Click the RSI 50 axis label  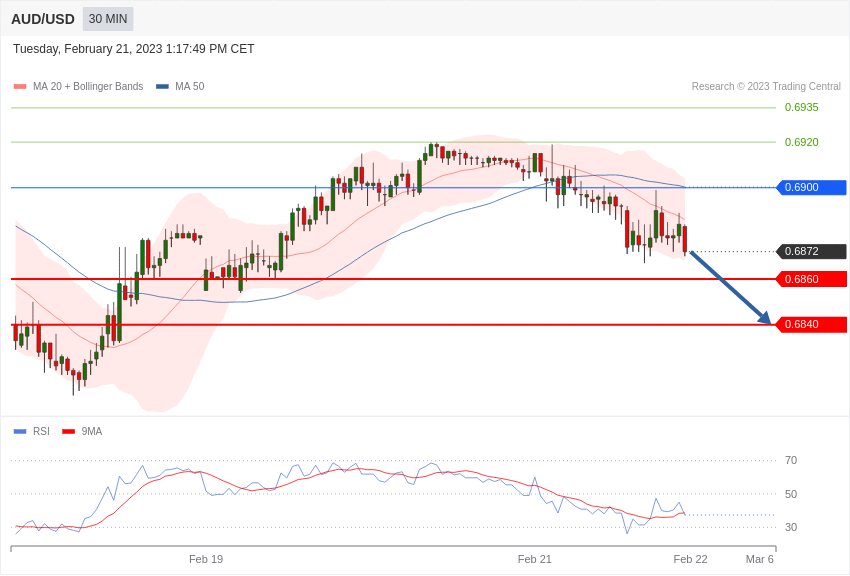791,494
